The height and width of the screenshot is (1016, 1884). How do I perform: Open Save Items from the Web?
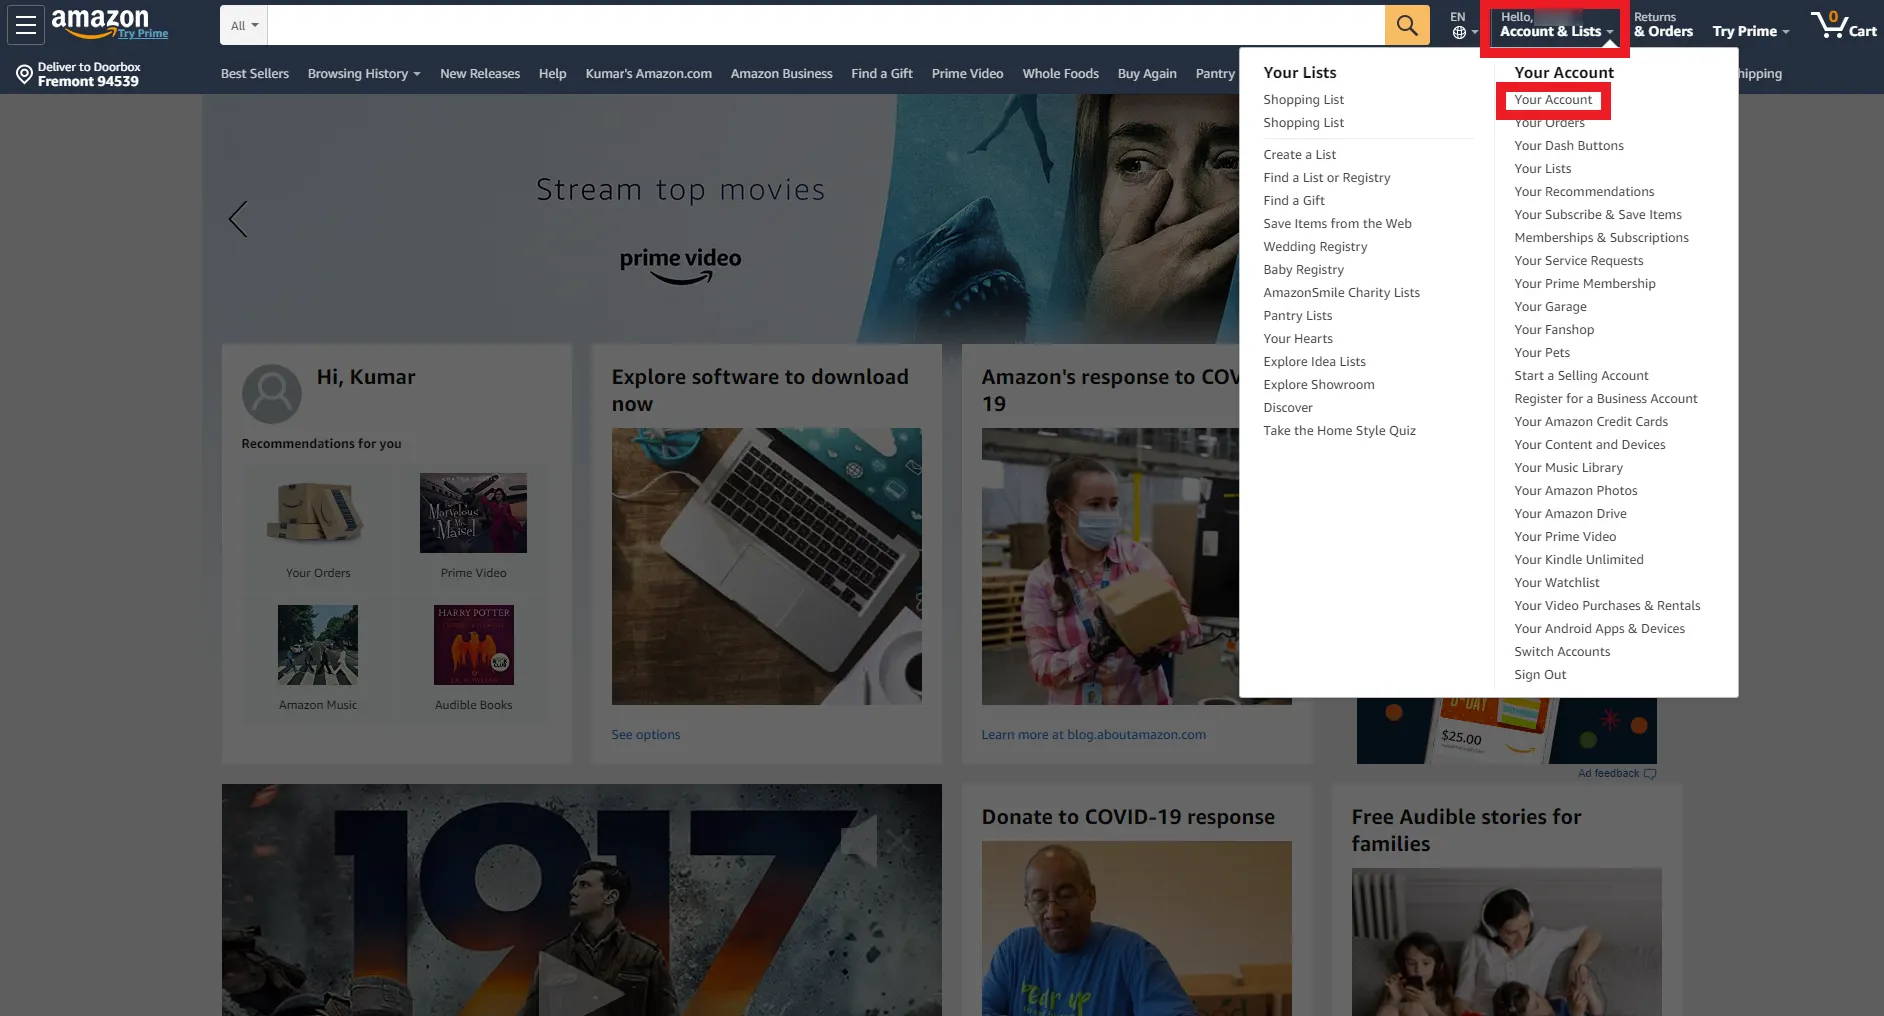pos(1337,223)
